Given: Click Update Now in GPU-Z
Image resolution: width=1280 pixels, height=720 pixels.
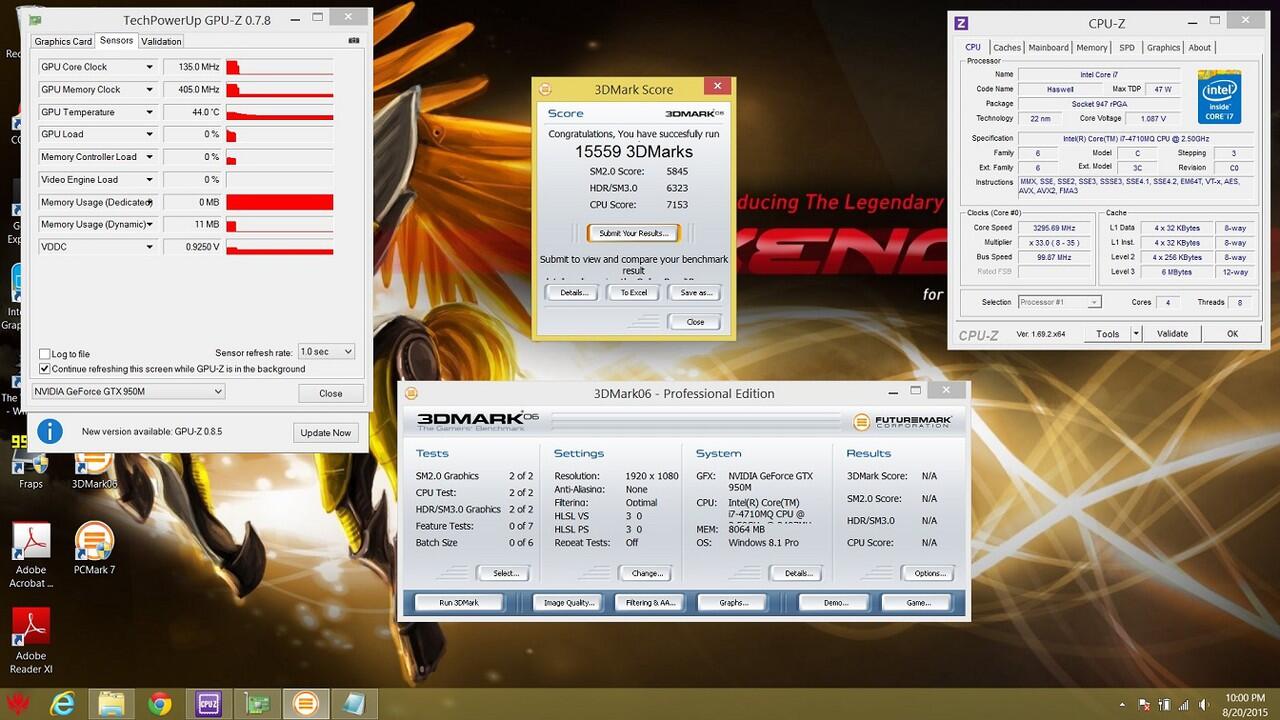Looking at the screenshot, I should point(326,432).
